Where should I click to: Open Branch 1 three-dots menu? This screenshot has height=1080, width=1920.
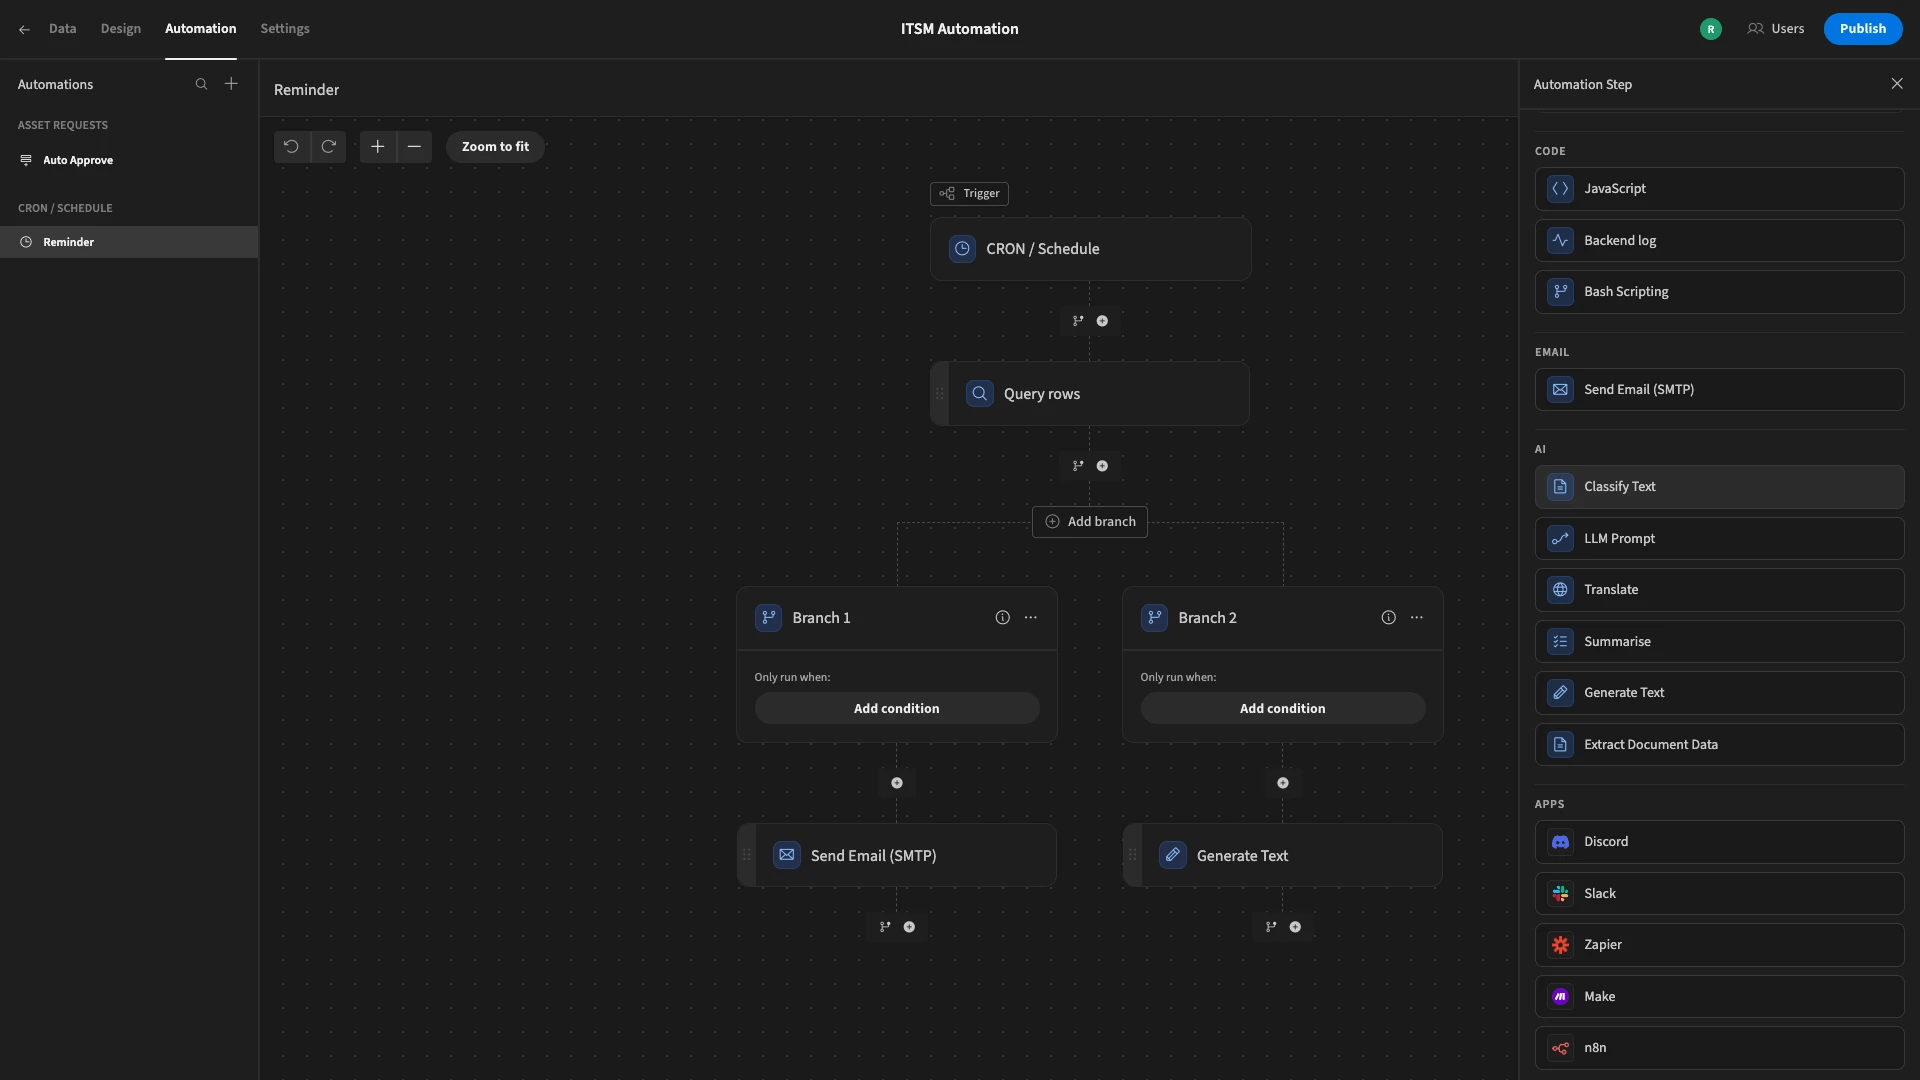[x=1030, y=618]
